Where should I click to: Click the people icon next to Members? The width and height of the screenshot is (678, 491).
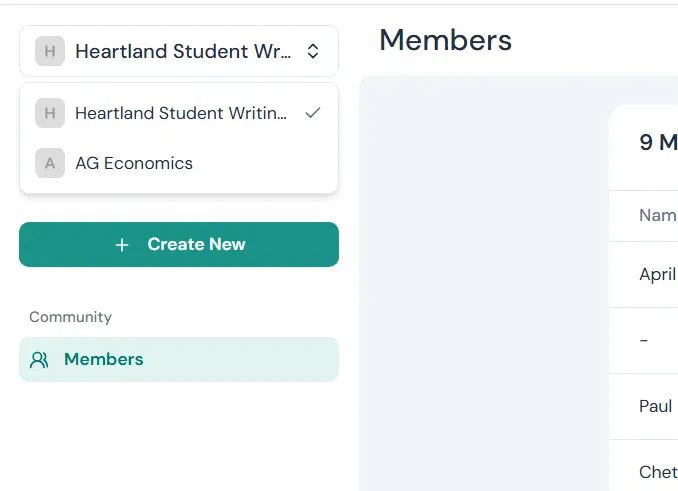40,360
